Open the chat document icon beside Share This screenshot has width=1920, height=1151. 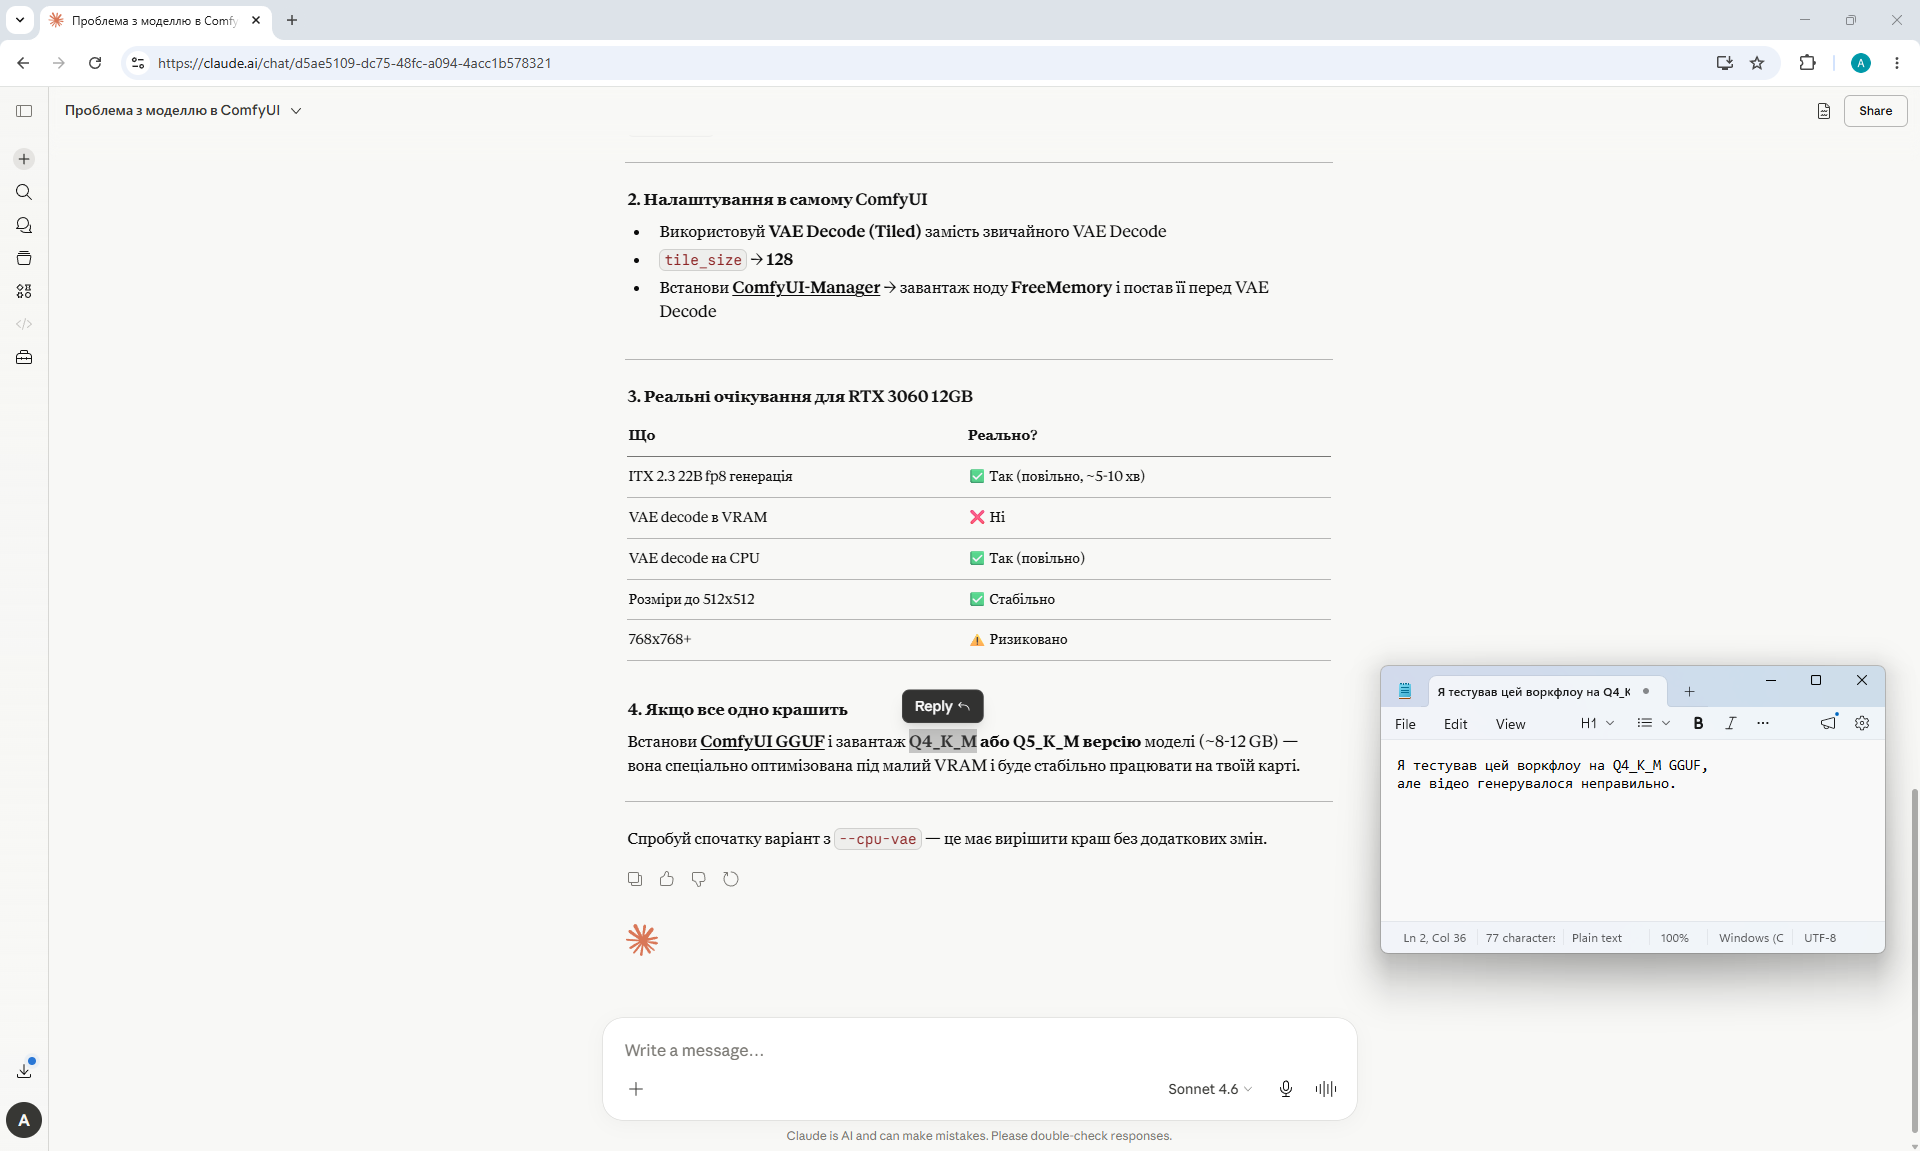pyautogui.click(x=1824, y=111)
